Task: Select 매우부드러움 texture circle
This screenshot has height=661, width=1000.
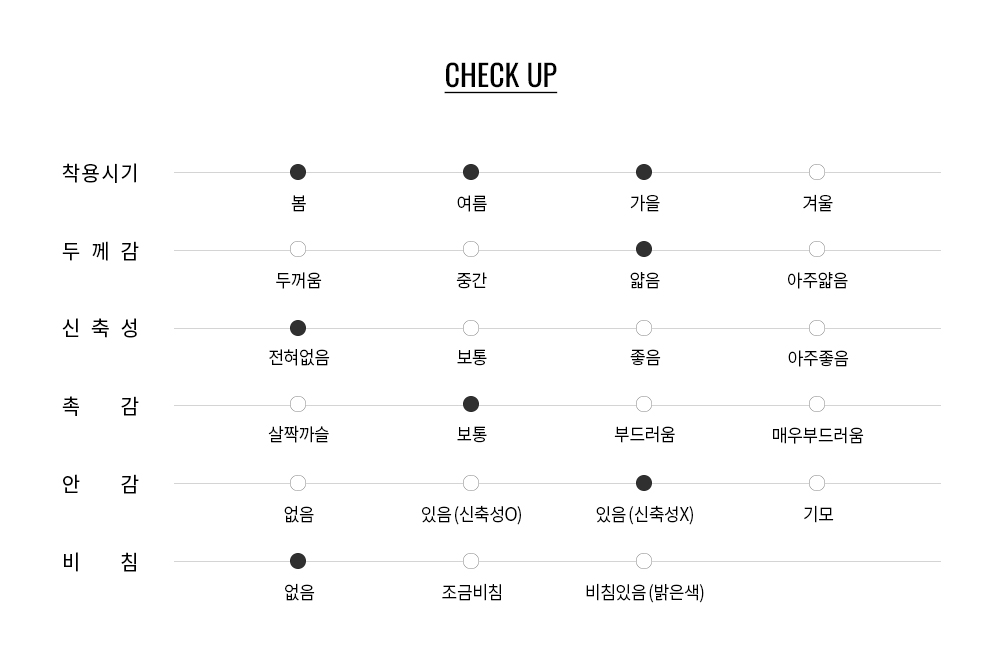Action: pos(816,405)
